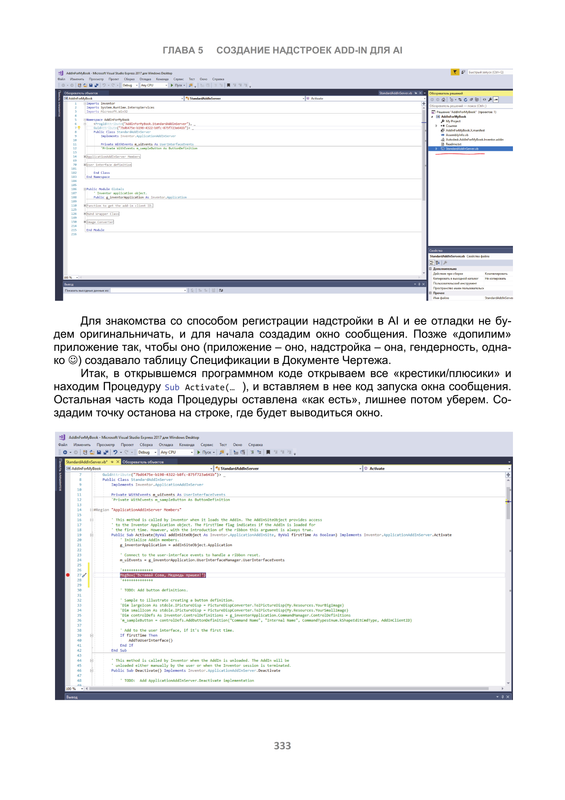This screenshot has height=800, width=565.
Task: Open output source dropdown in upper Вывод panel
Action: point(149,290)
